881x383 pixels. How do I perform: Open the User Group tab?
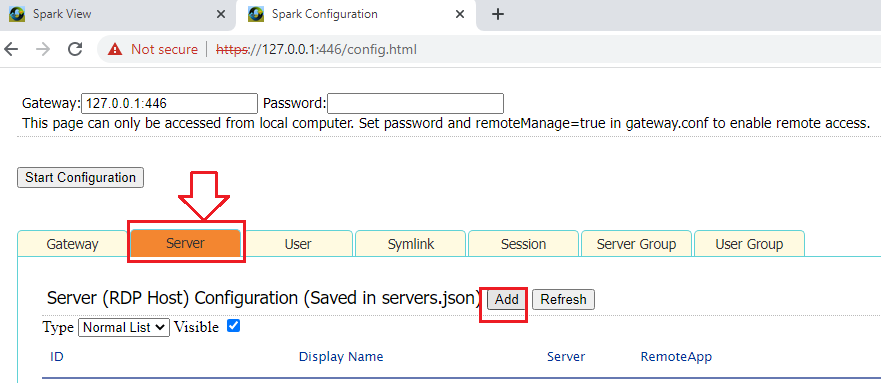coord(750,244)
